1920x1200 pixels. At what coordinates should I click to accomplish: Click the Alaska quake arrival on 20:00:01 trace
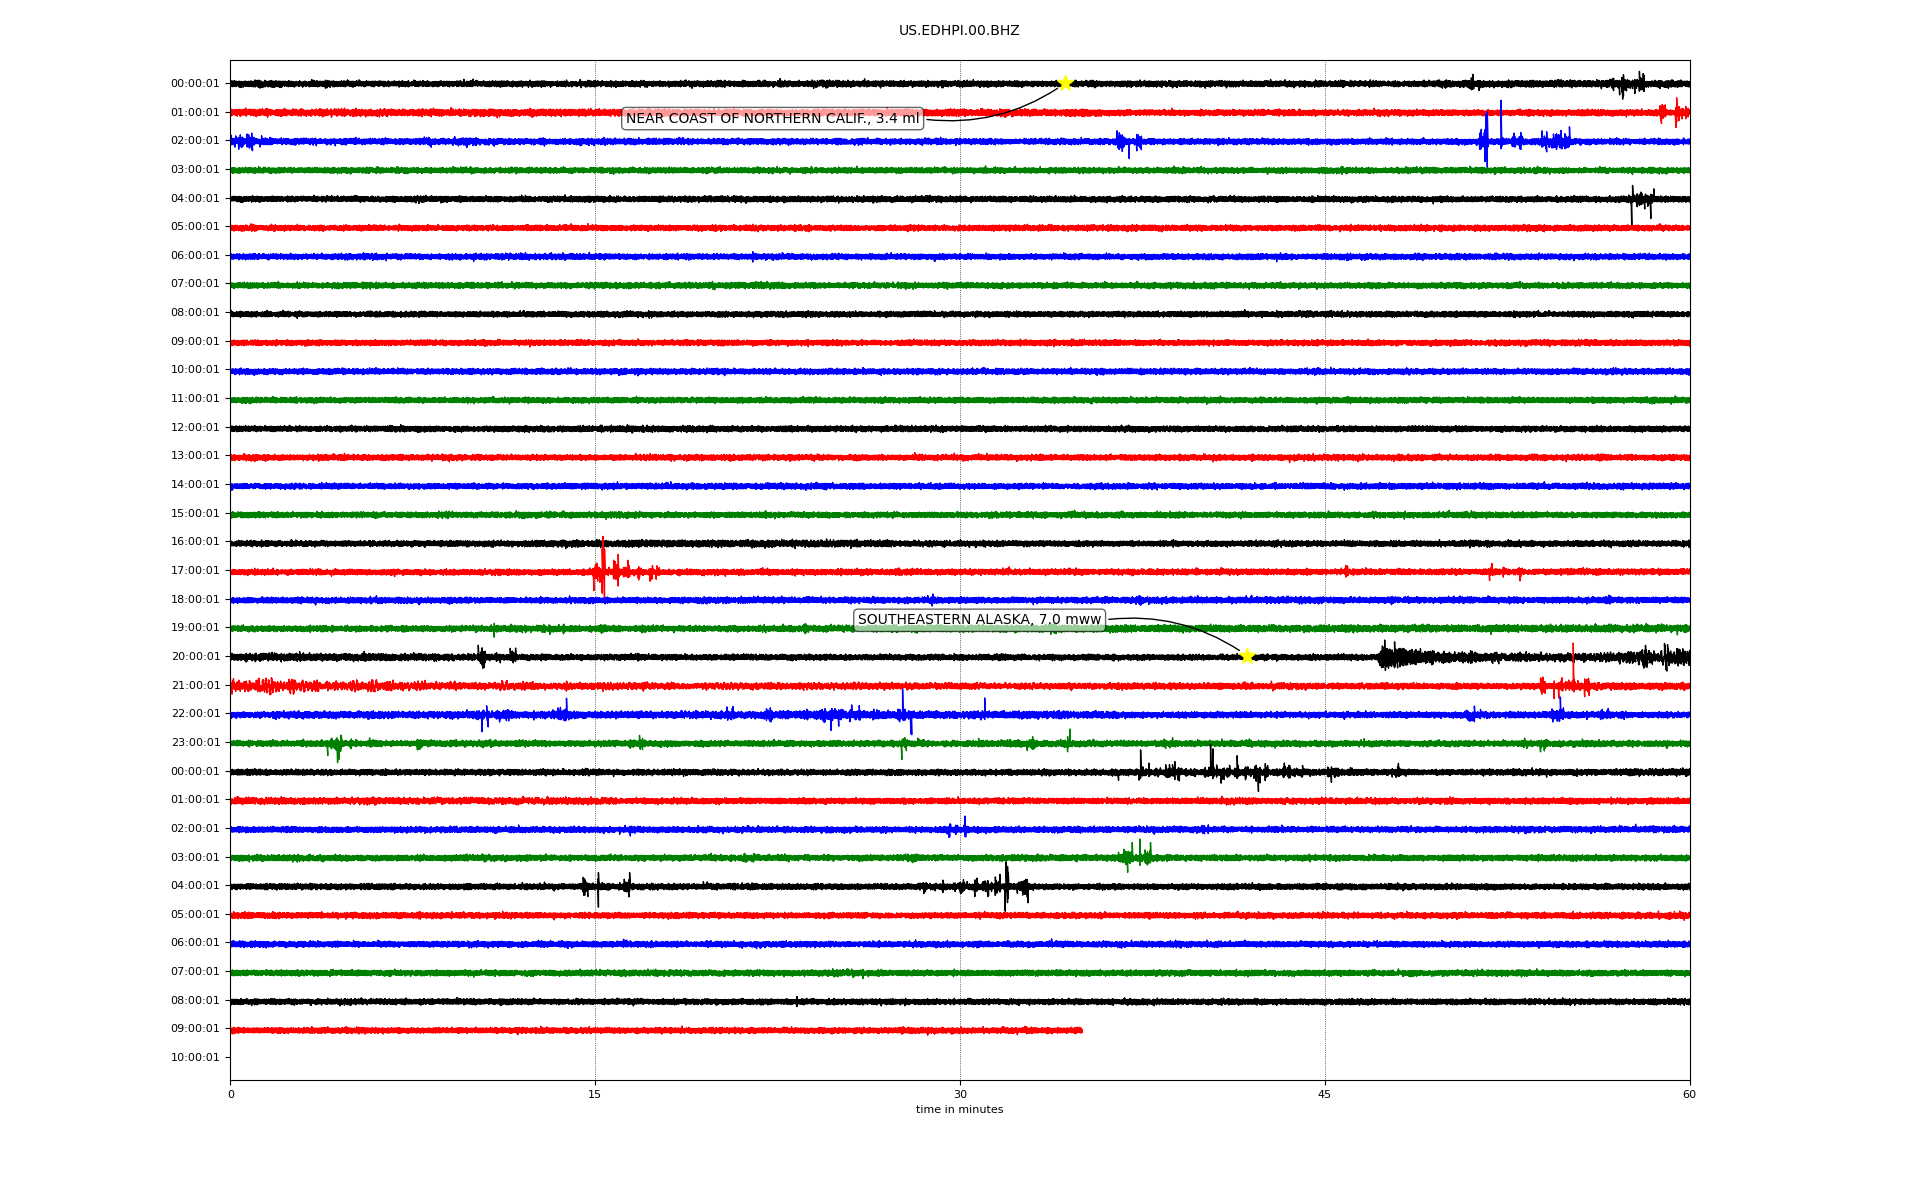point(1388,657)
